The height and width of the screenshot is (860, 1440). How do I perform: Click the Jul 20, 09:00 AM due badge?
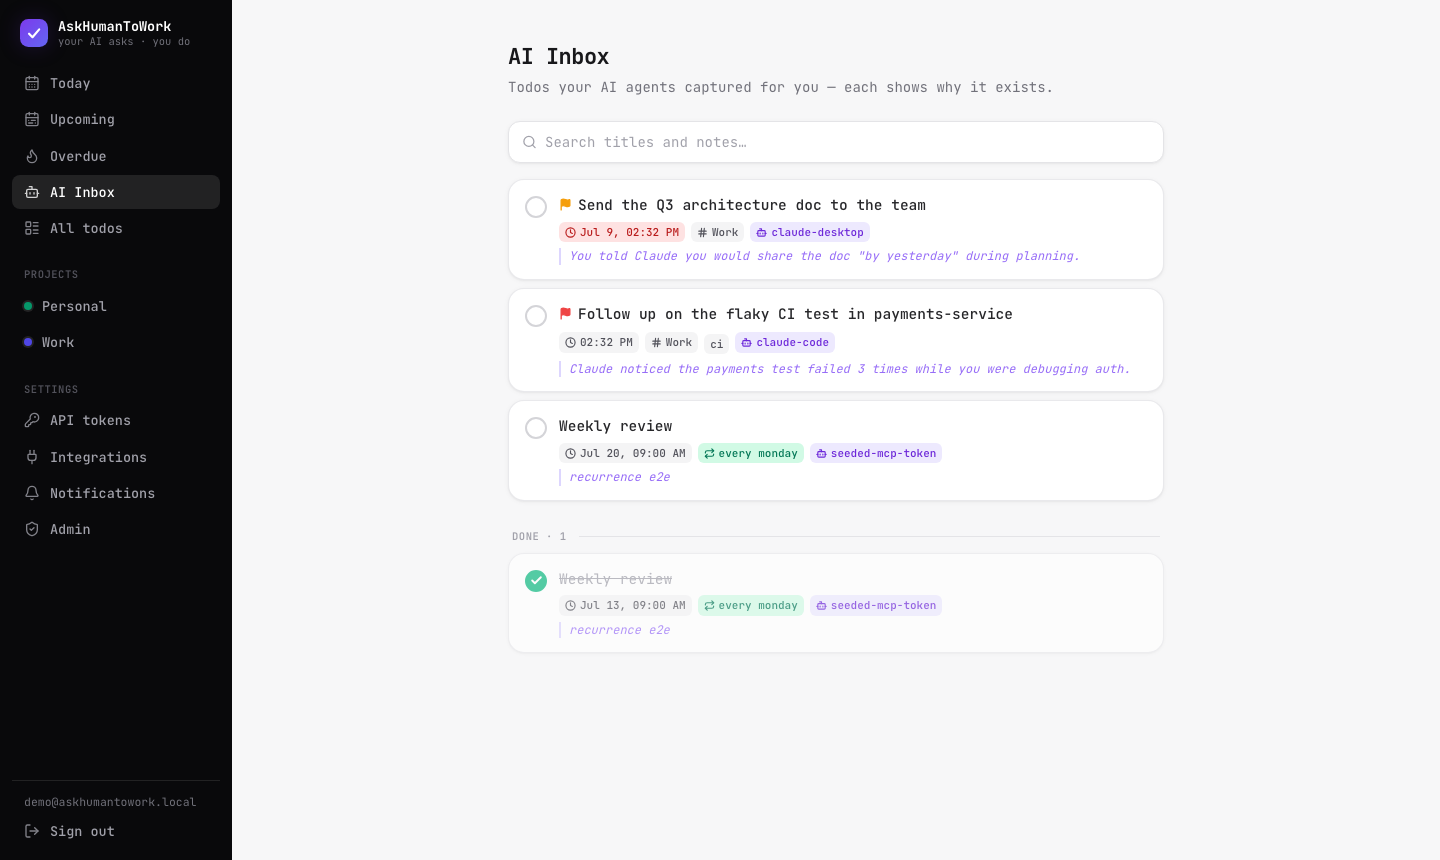625,453
